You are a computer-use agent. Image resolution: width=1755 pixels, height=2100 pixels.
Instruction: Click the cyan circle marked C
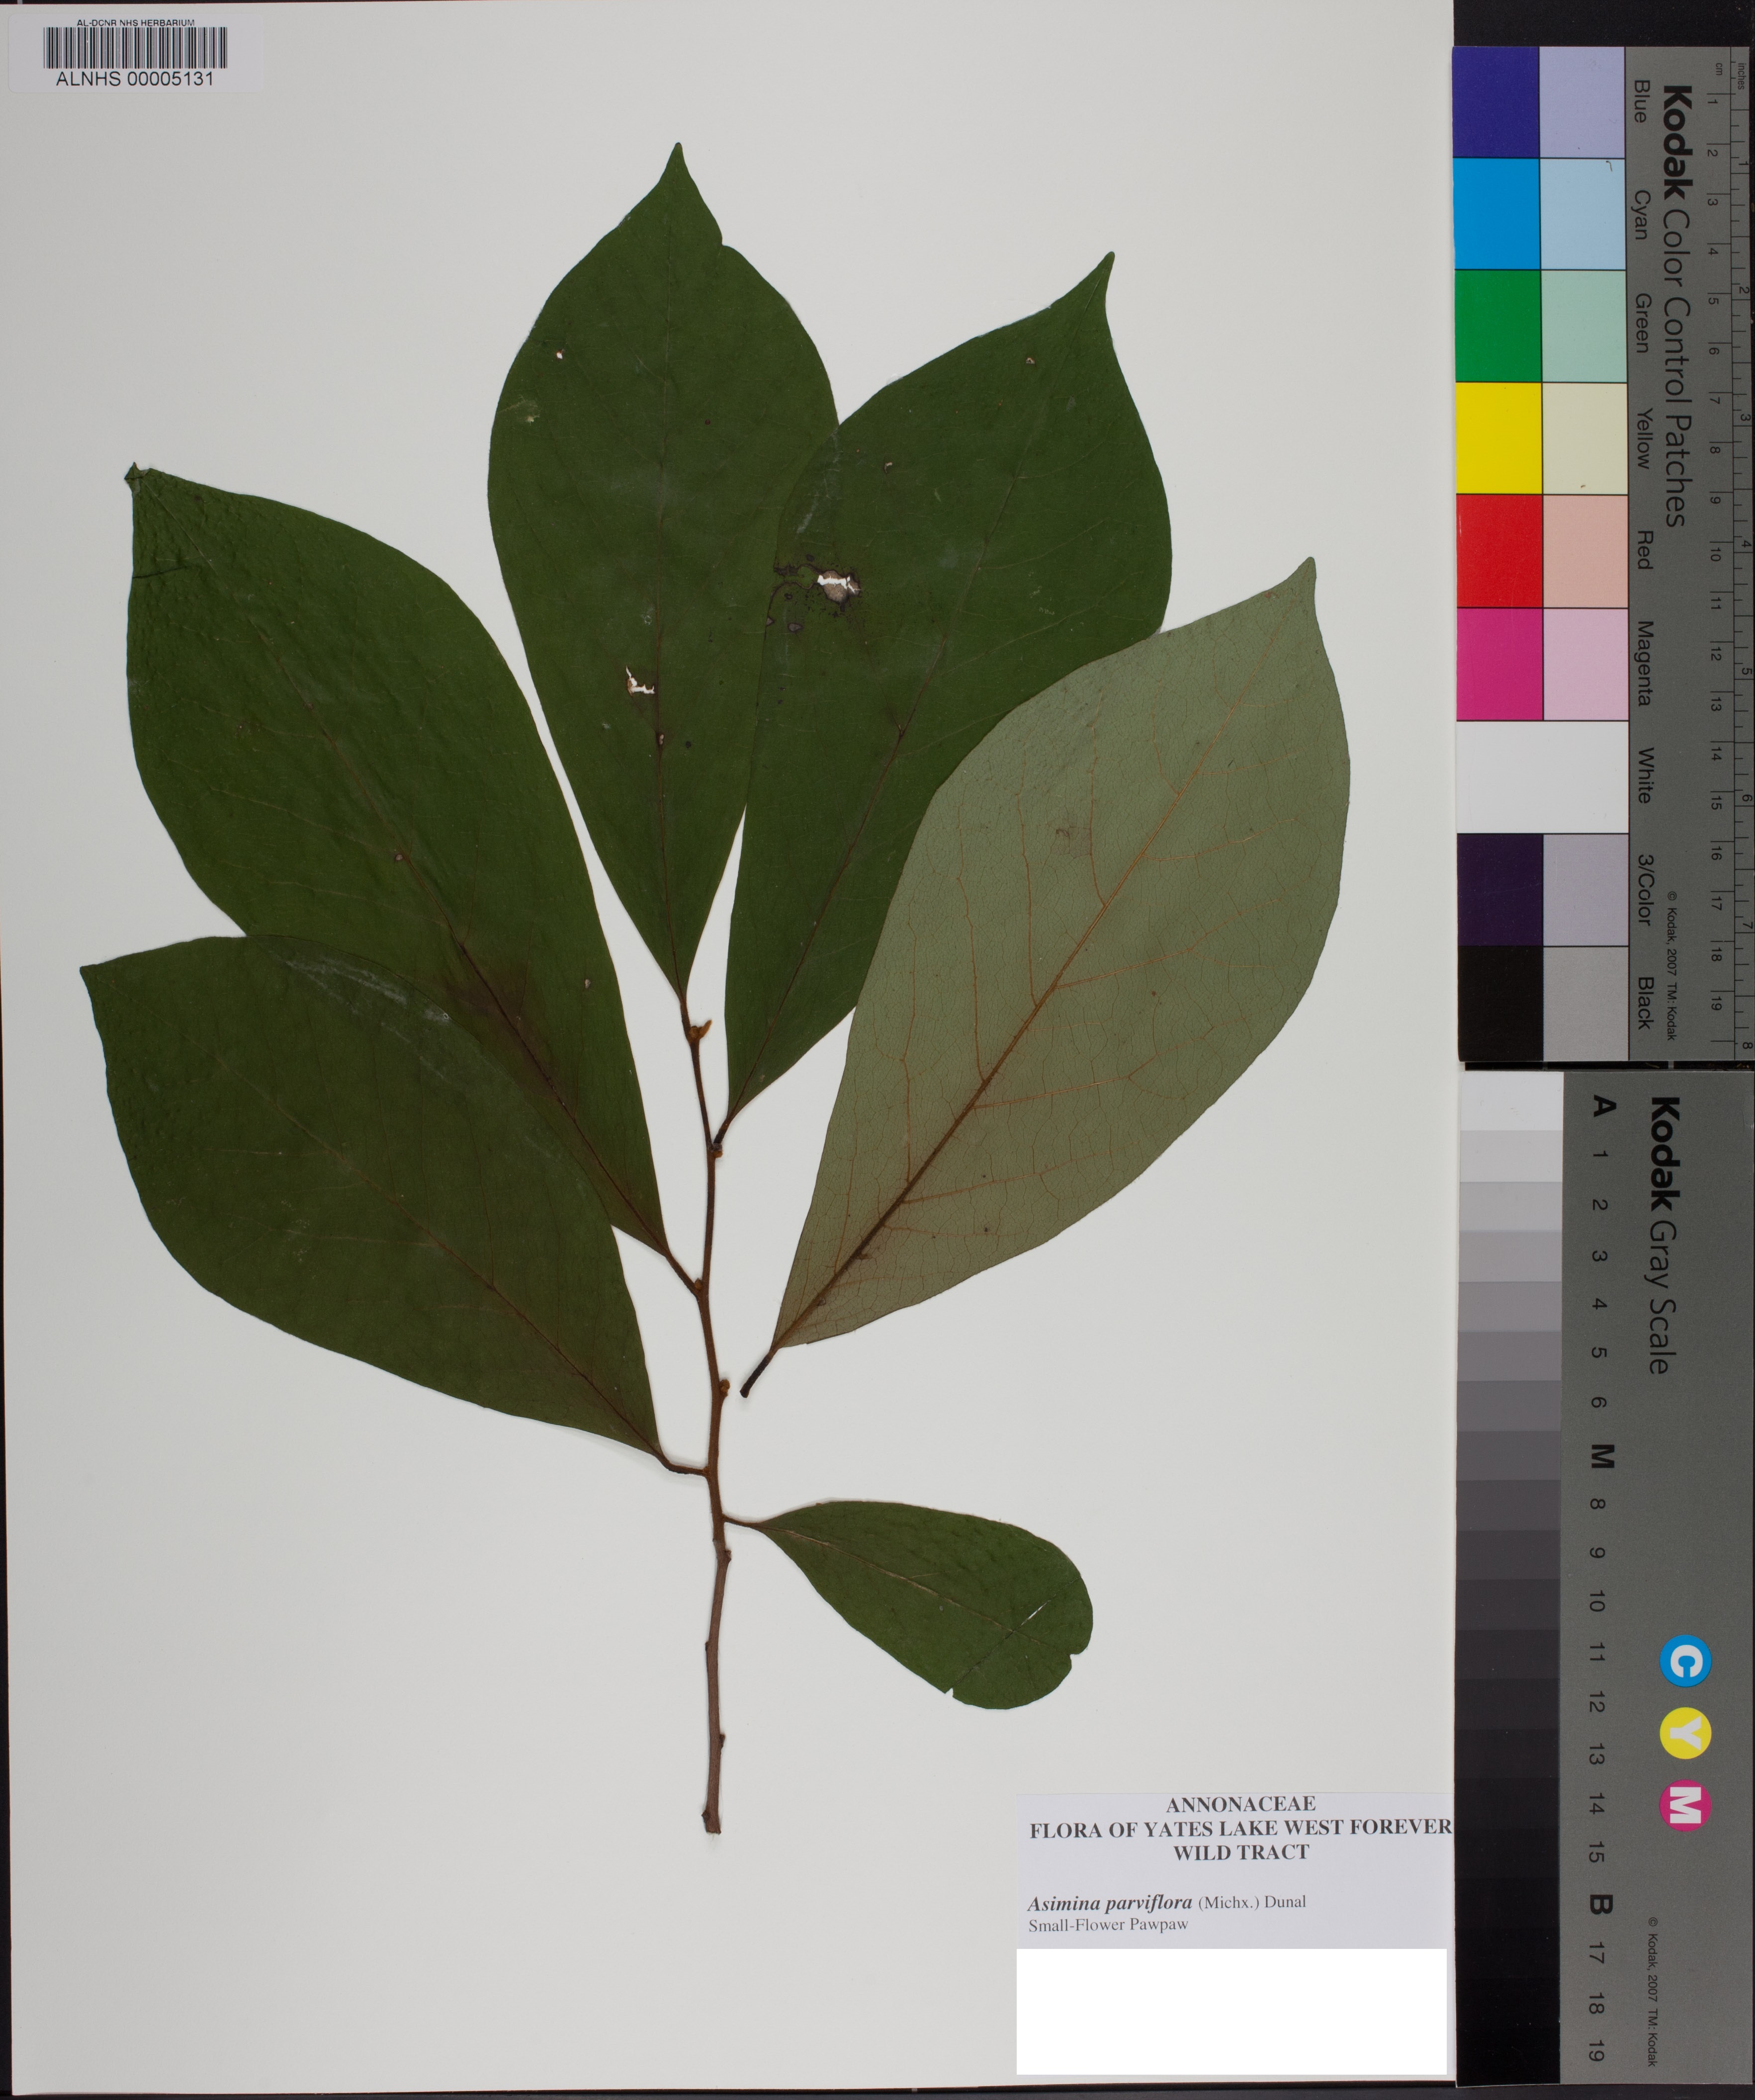coord(1685,1662)
